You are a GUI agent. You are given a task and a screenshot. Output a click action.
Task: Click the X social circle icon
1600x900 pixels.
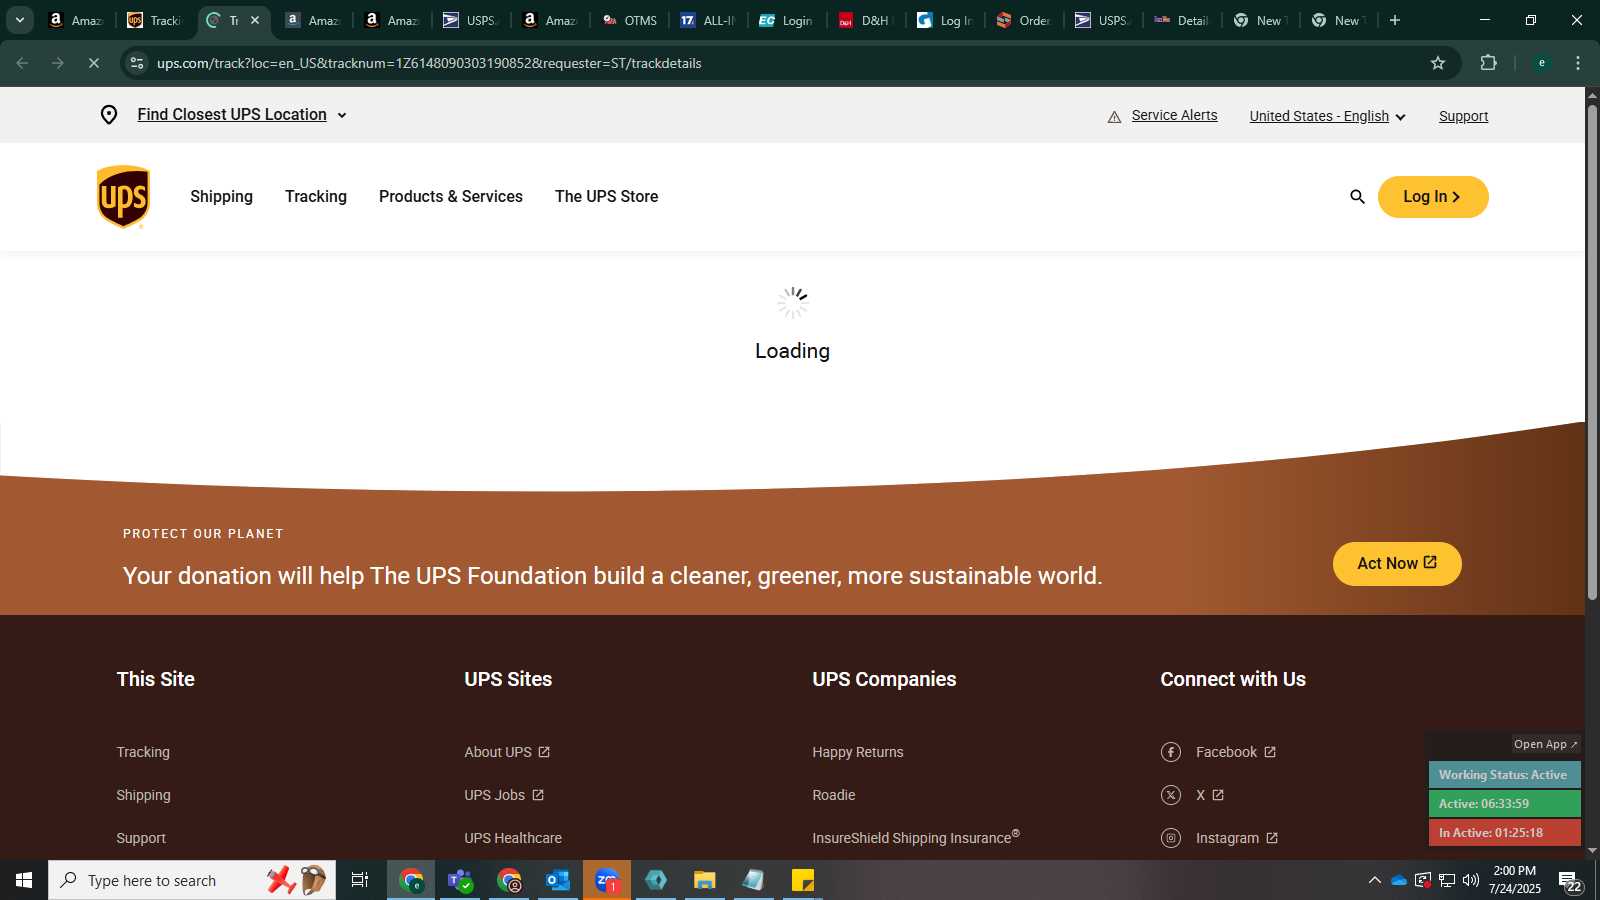1171,795
